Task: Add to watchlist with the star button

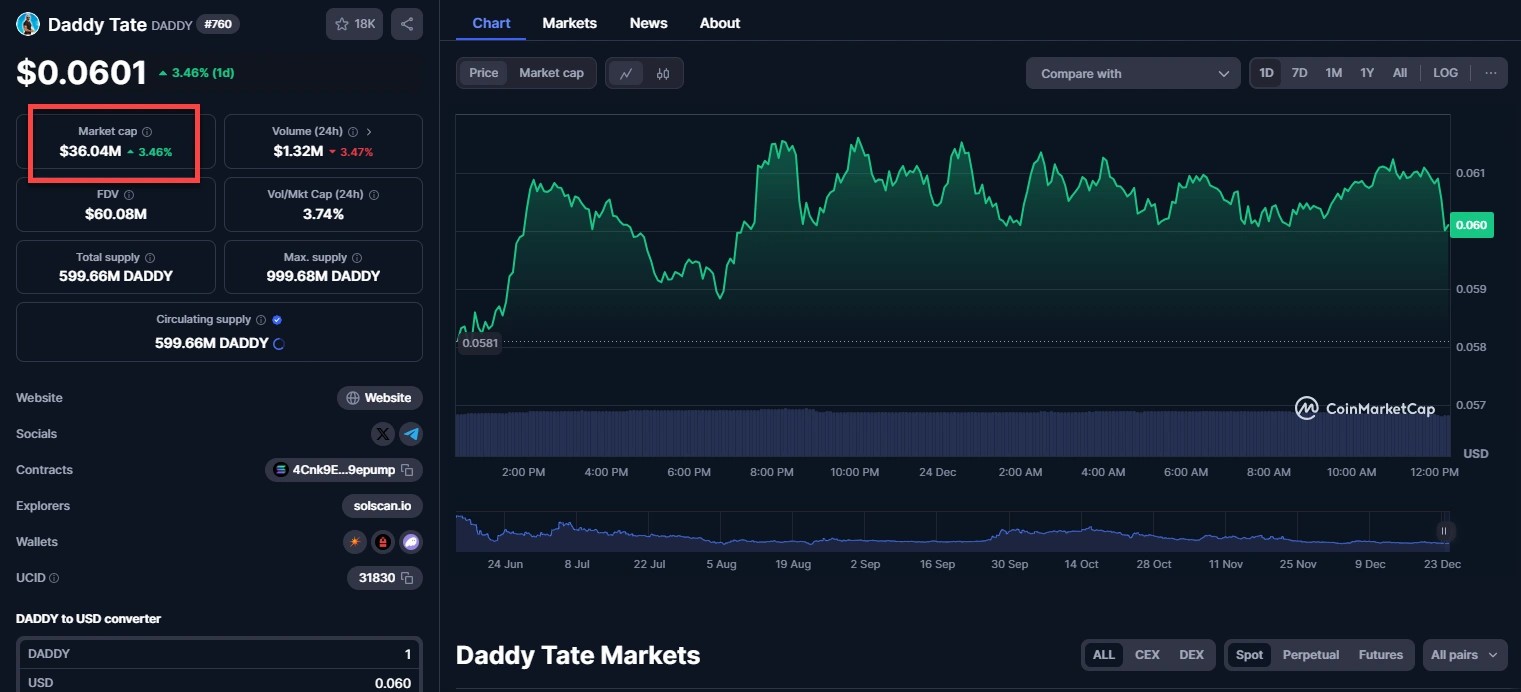Action: tap(354, 24)
